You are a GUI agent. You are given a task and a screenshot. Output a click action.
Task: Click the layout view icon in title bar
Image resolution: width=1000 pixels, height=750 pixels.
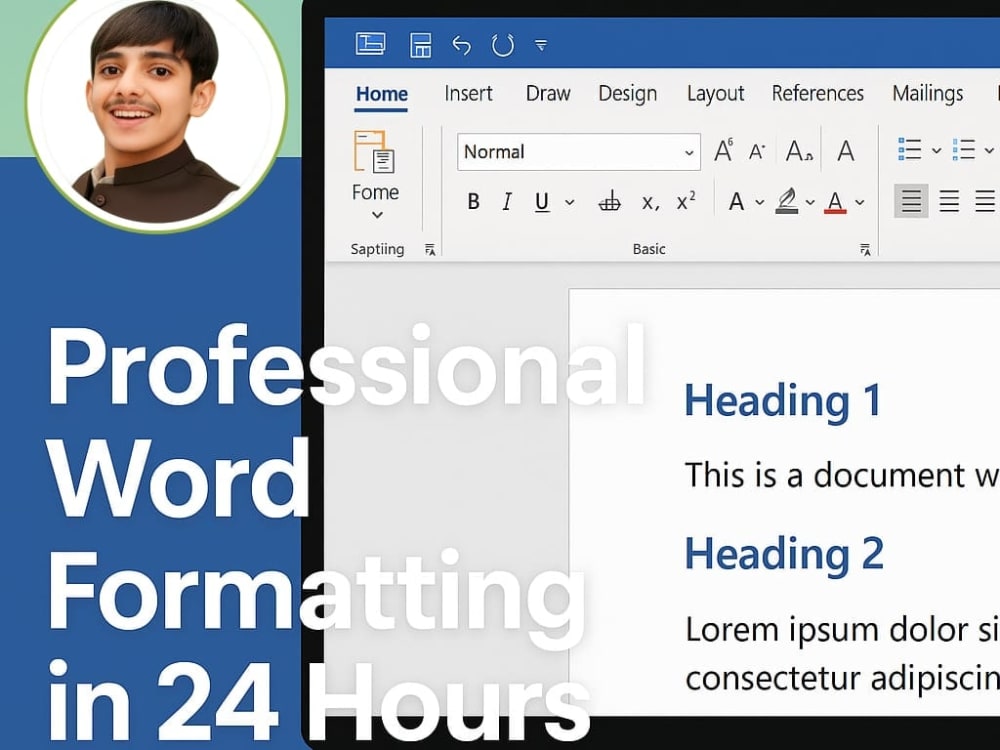(371, 44)
